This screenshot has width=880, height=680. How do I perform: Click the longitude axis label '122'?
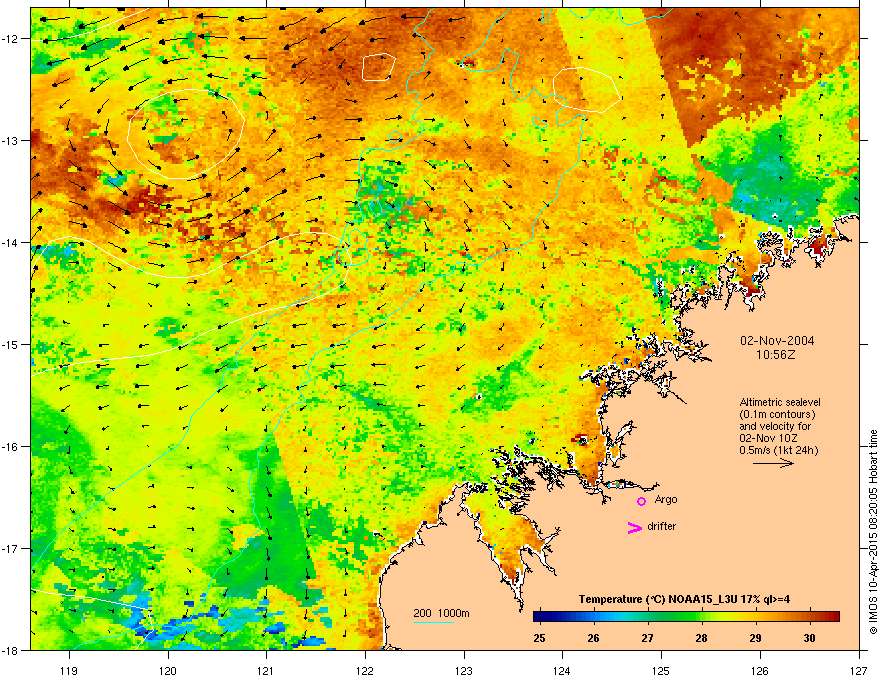click(x=365, y=670)
